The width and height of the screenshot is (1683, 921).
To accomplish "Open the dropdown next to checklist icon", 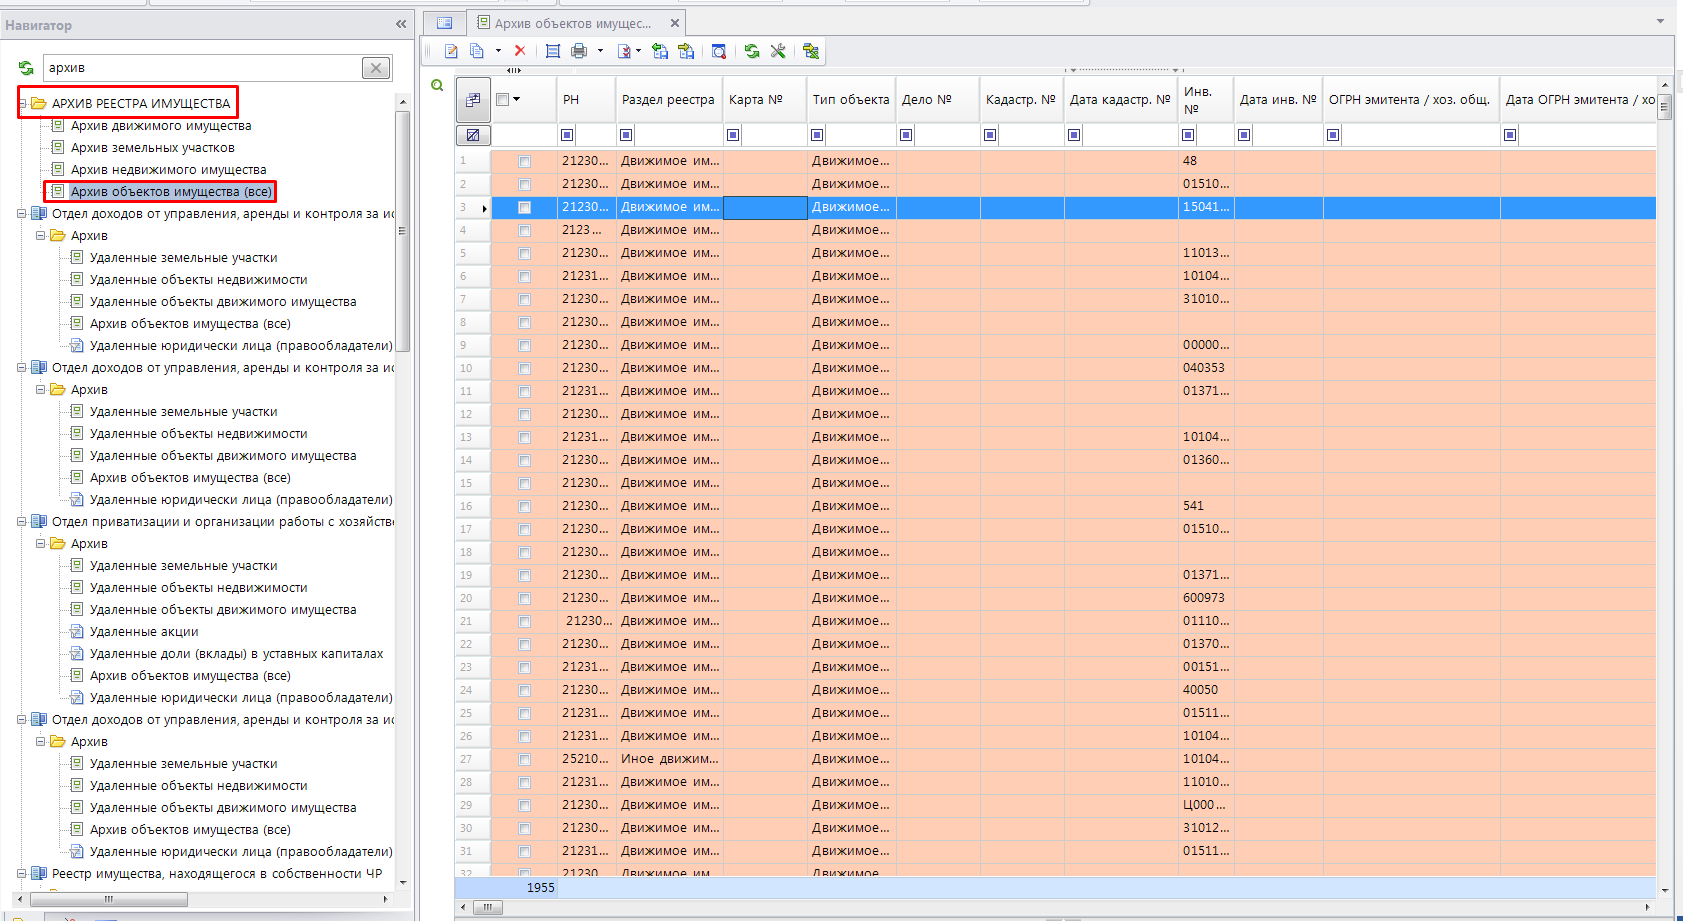I will pyautogui.click(x=638, y=51).
